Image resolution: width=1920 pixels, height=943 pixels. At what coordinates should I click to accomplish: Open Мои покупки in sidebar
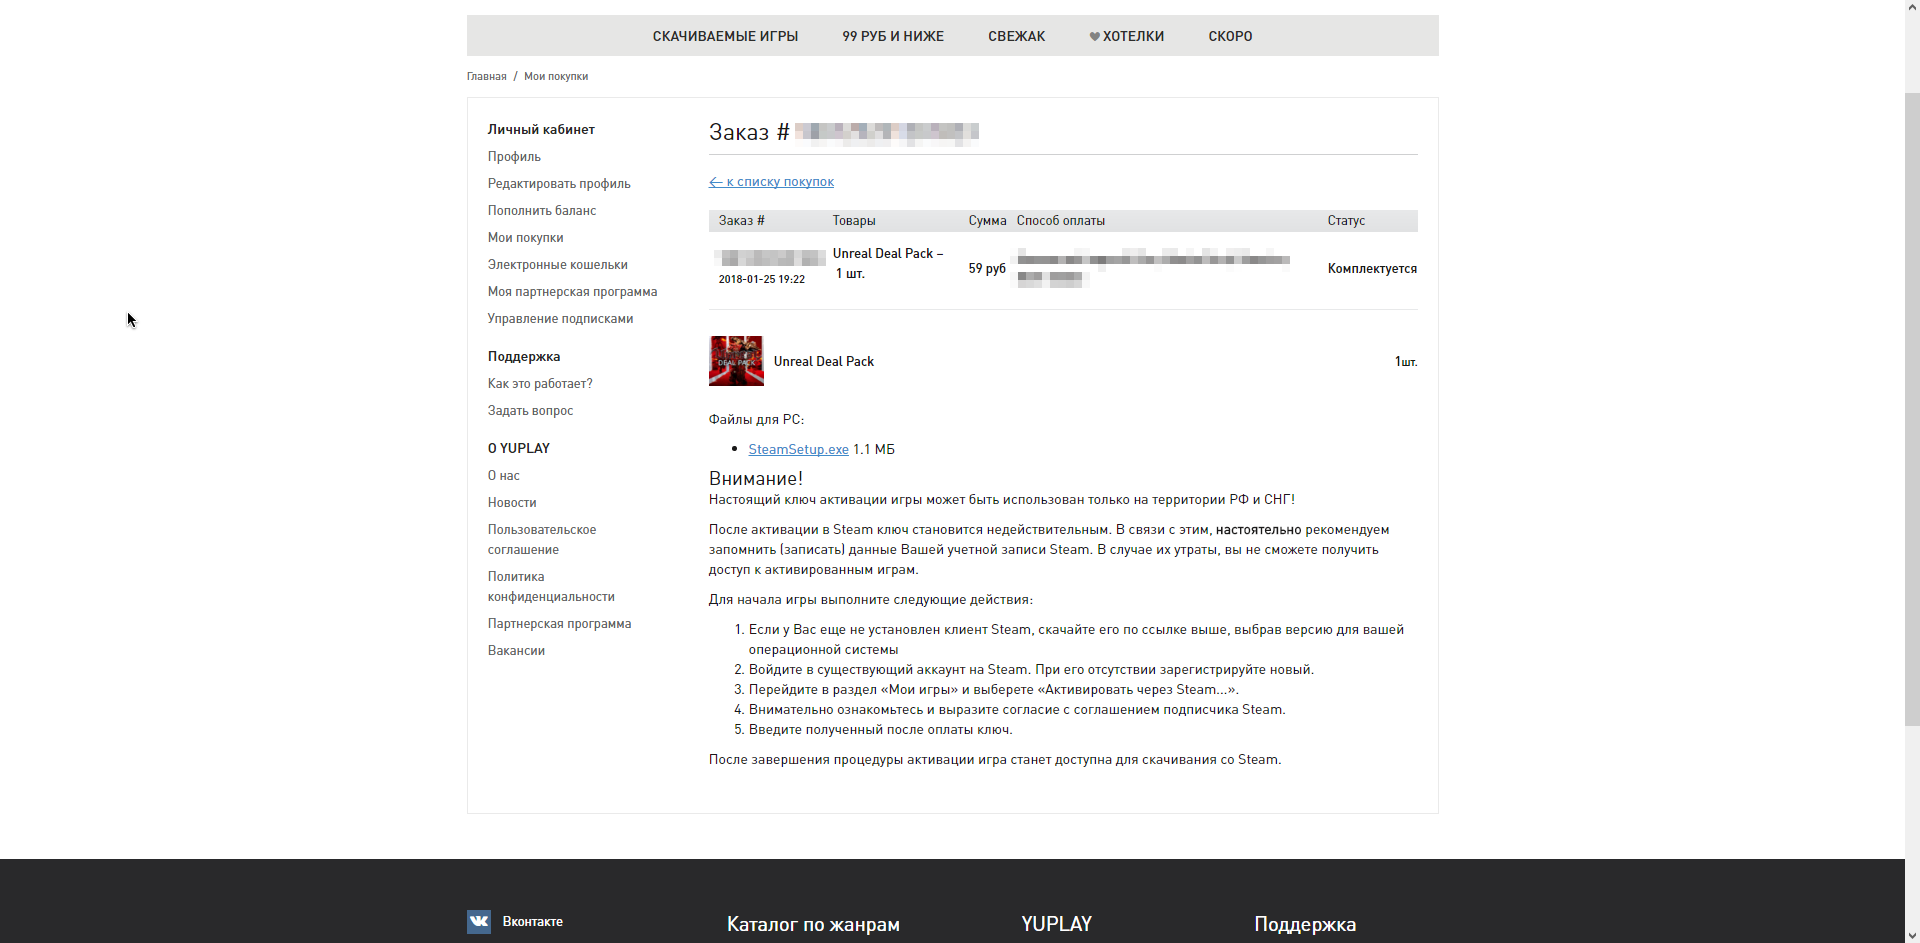pyautogui.click(x=525, y=237)
